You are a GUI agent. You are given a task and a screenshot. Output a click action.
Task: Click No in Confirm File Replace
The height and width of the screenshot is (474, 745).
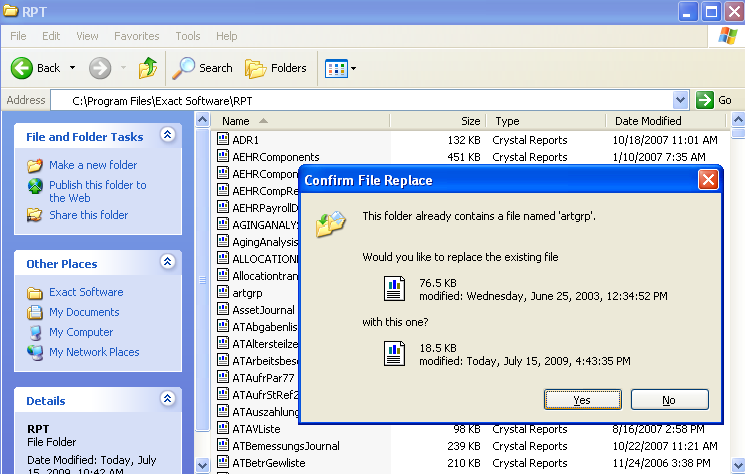[669, 400]
